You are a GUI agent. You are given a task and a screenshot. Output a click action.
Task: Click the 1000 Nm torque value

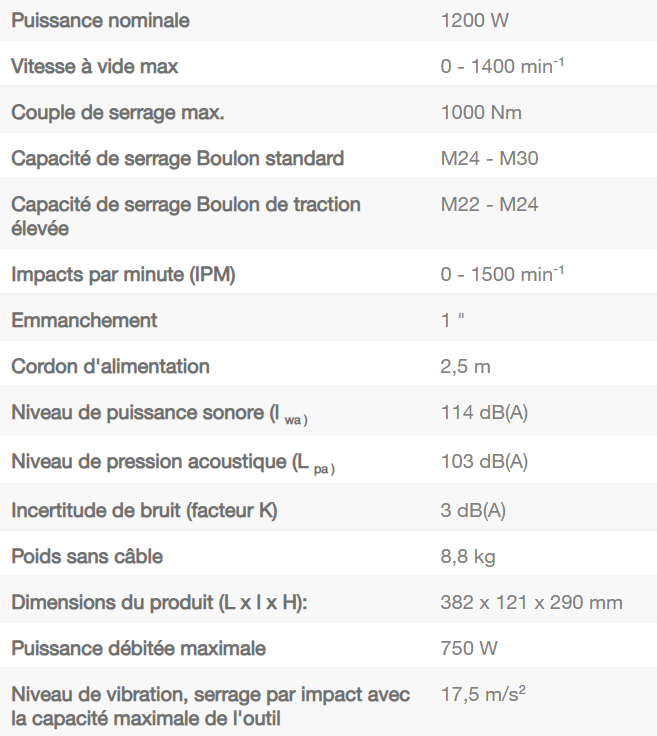pos(481,112)
